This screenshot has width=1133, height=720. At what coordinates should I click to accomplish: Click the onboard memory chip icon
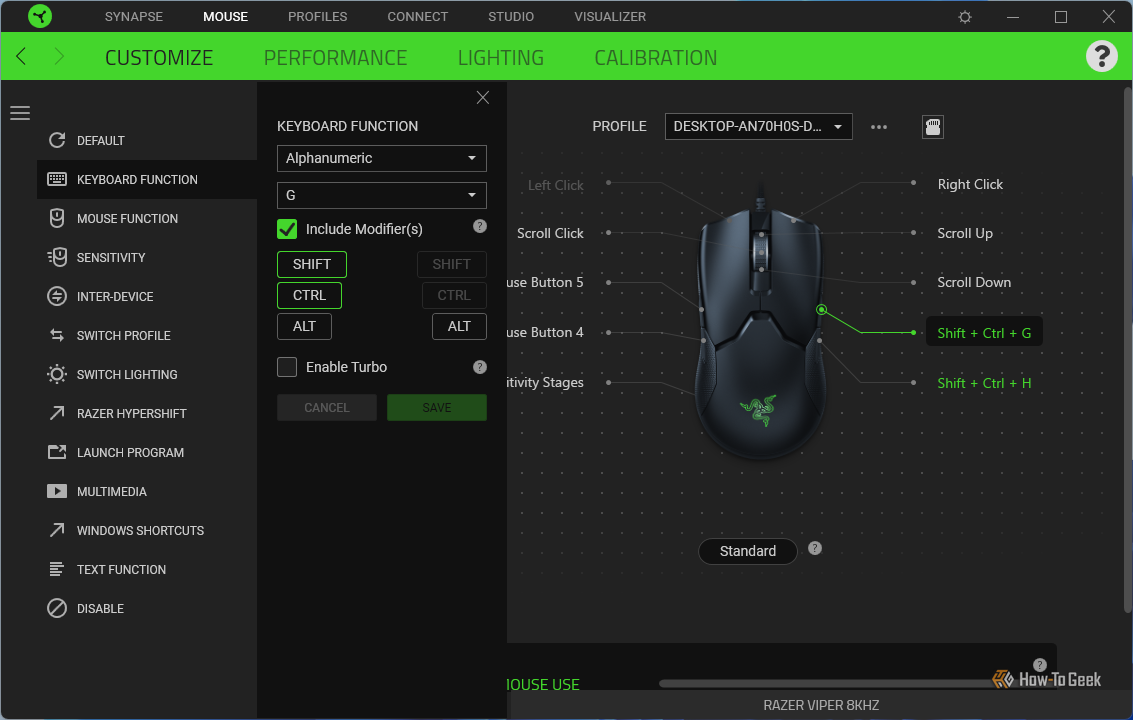933,127
